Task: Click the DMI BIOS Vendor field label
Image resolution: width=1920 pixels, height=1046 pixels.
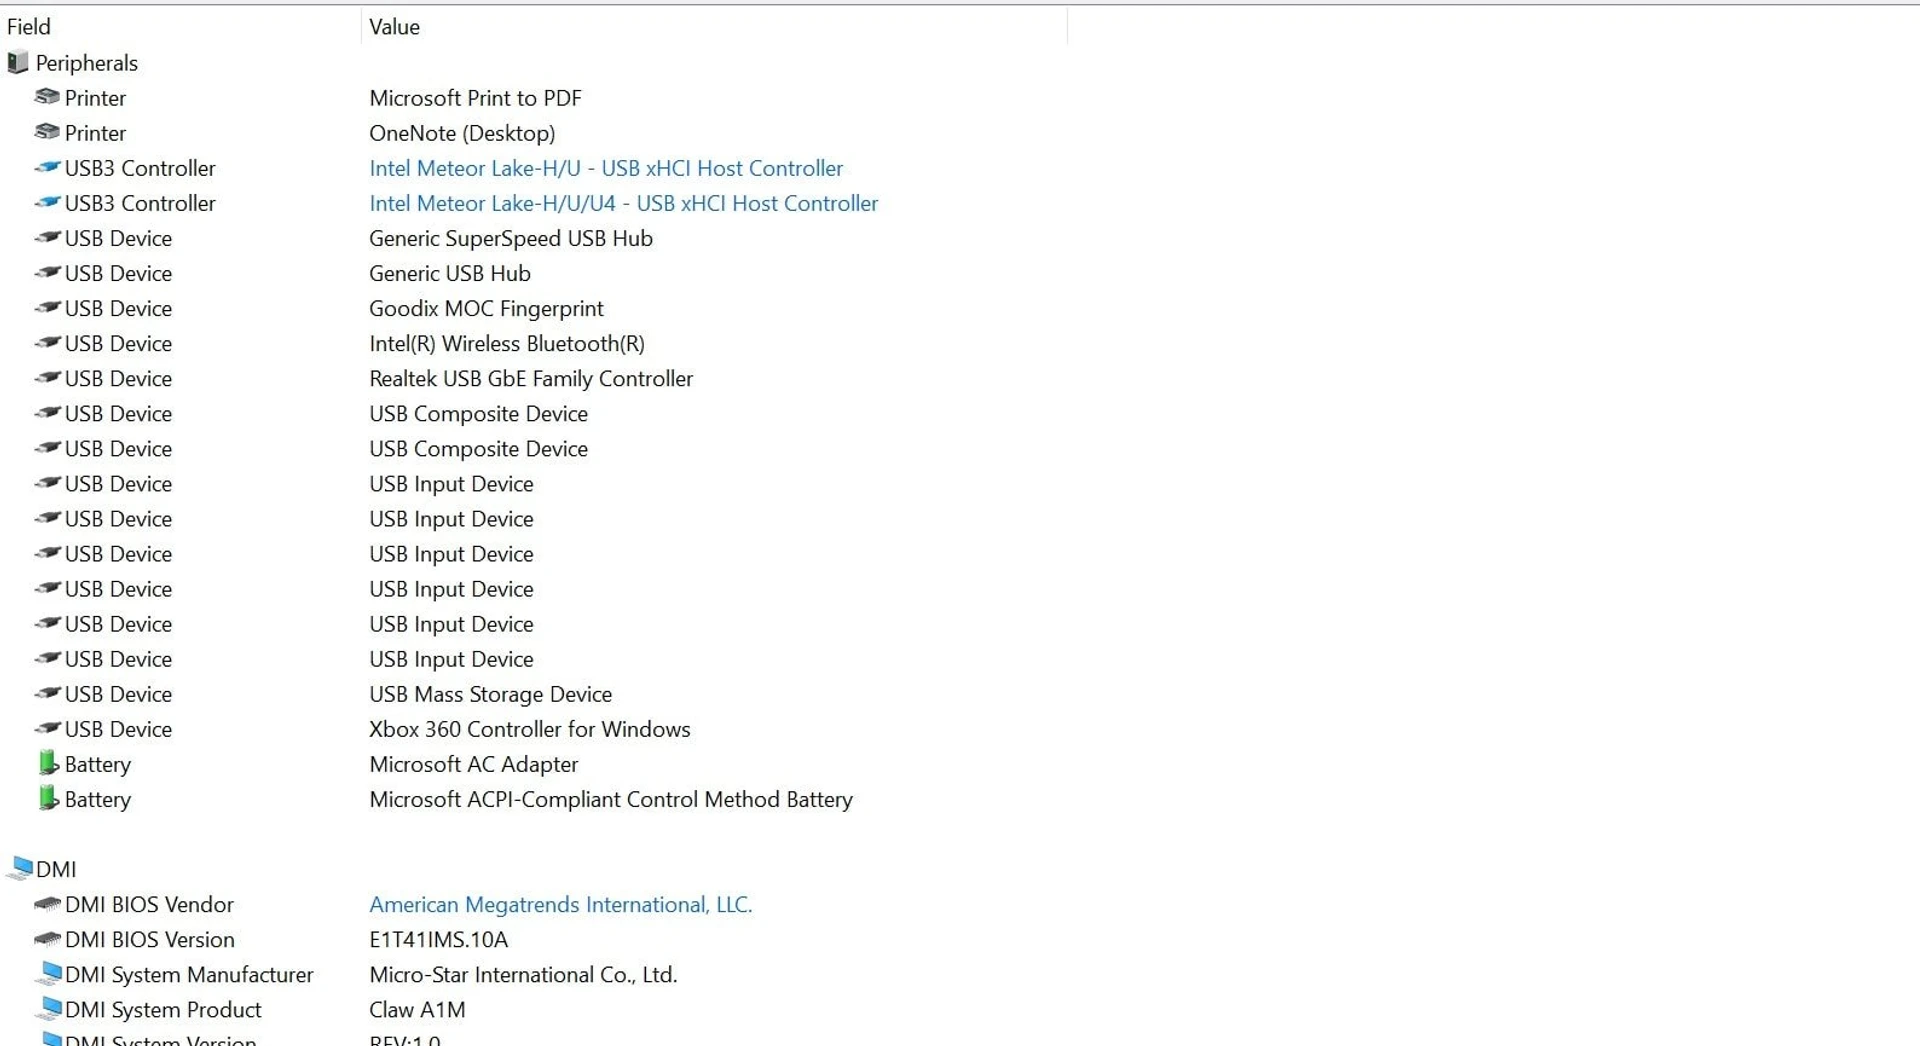Action: click(149, 904)
